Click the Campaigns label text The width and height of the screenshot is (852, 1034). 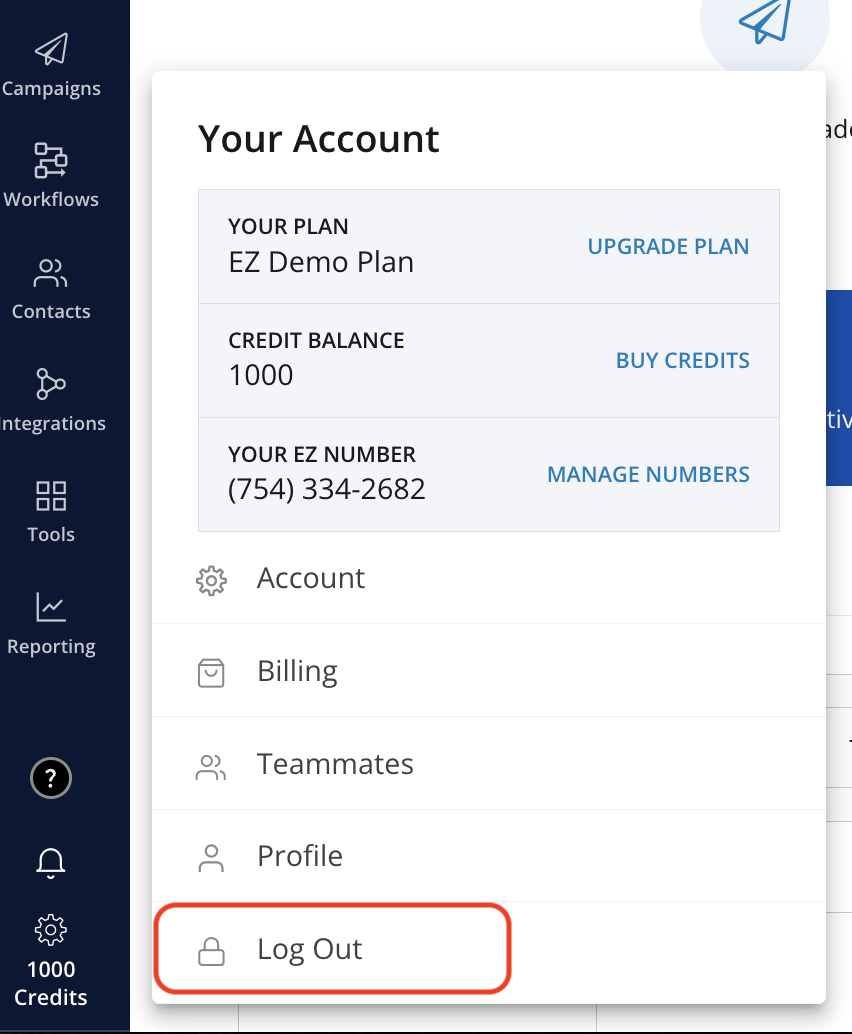[51, 88]
